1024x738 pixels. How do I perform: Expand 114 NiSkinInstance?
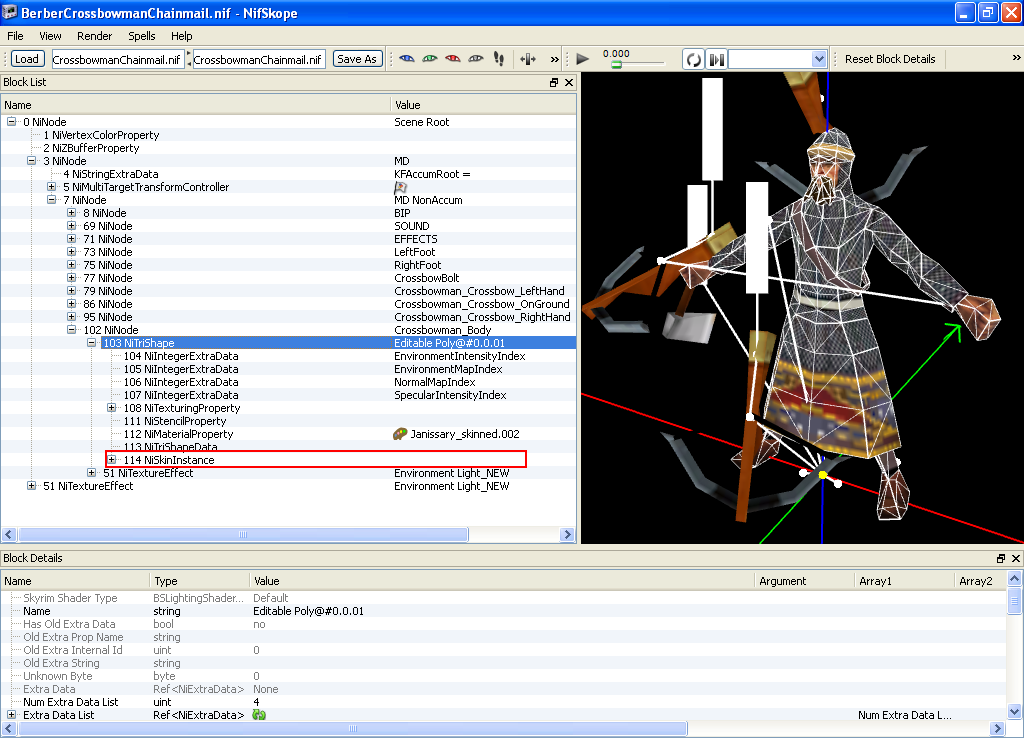112,460
